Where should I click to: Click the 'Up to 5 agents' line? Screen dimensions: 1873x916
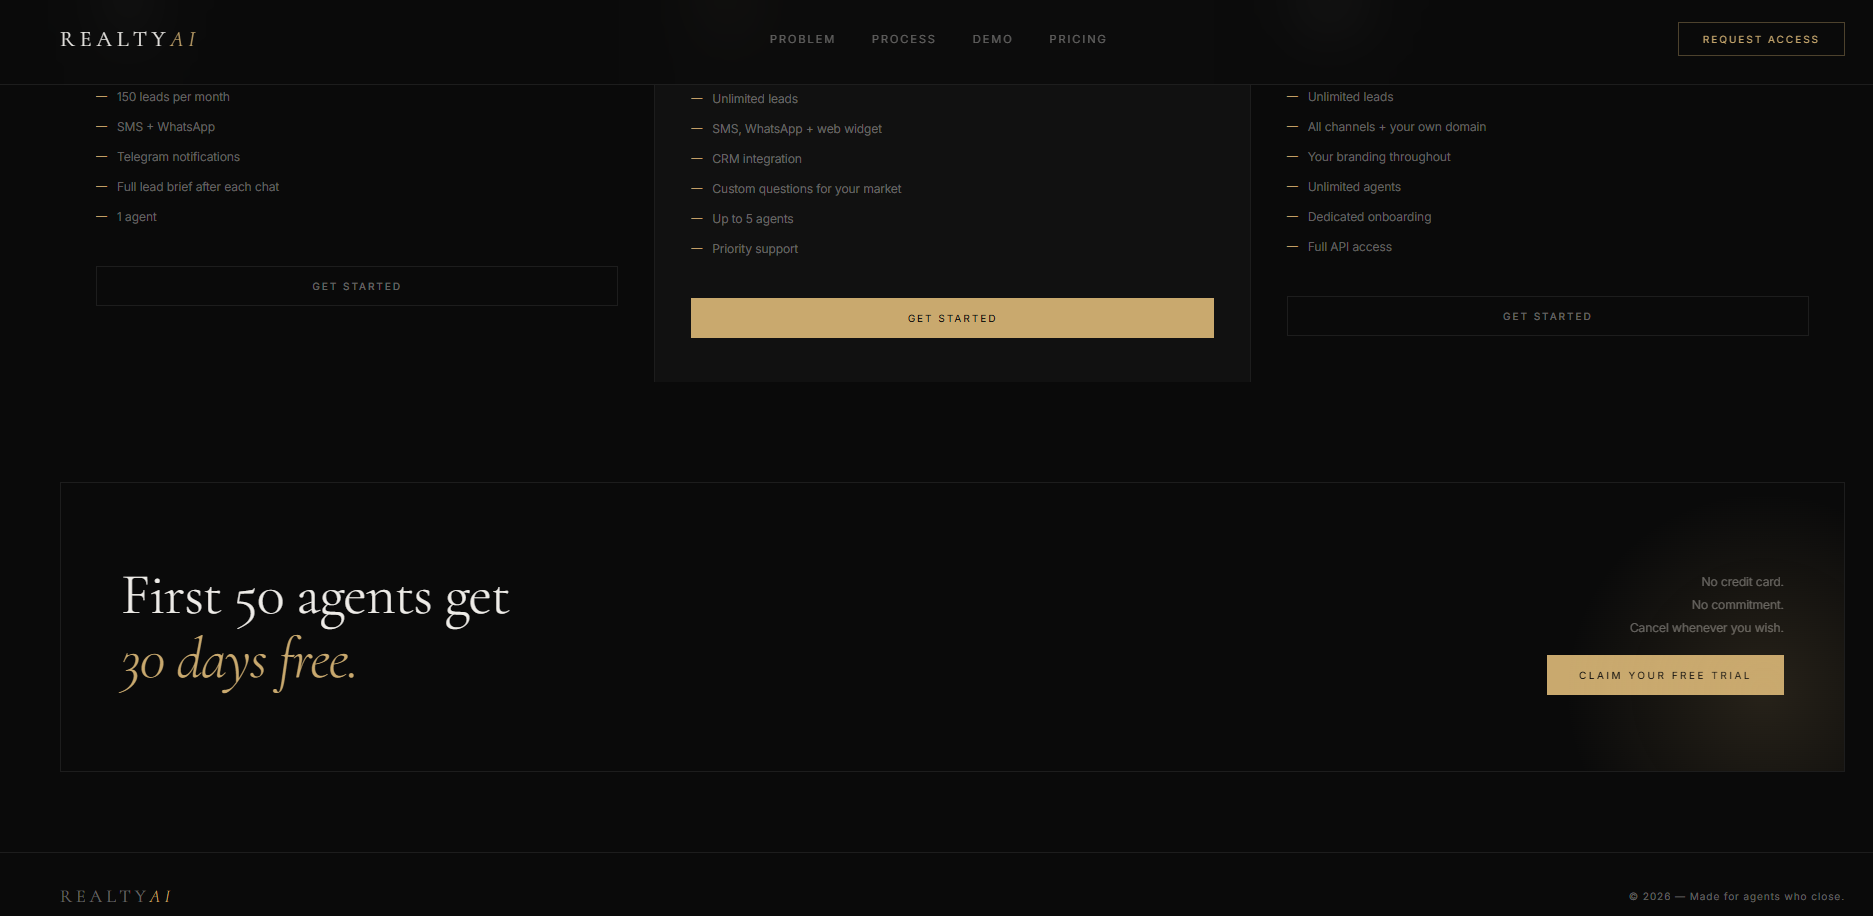[753, 219]
